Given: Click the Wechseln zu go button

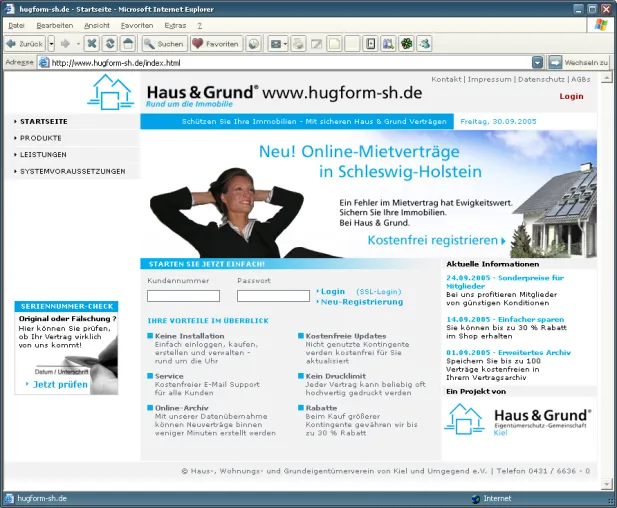Looking at the screenshot, I should (x=578, y=63).
